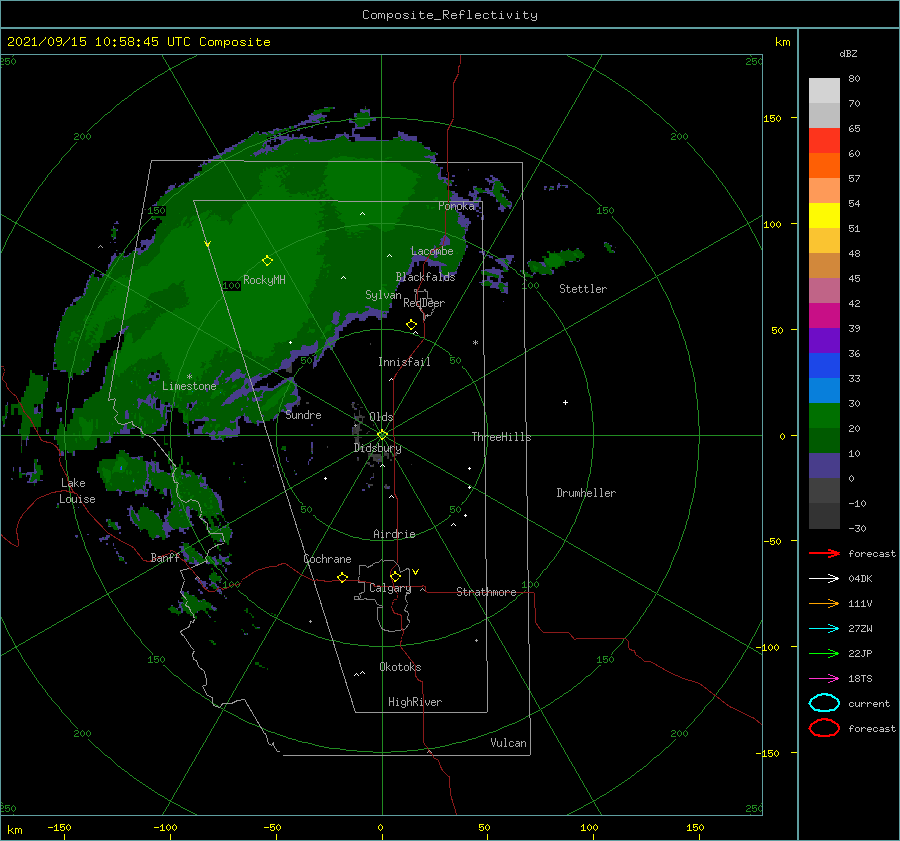
Task: Click the cyan current ellipse legend icon
Action: pos(824,703)
